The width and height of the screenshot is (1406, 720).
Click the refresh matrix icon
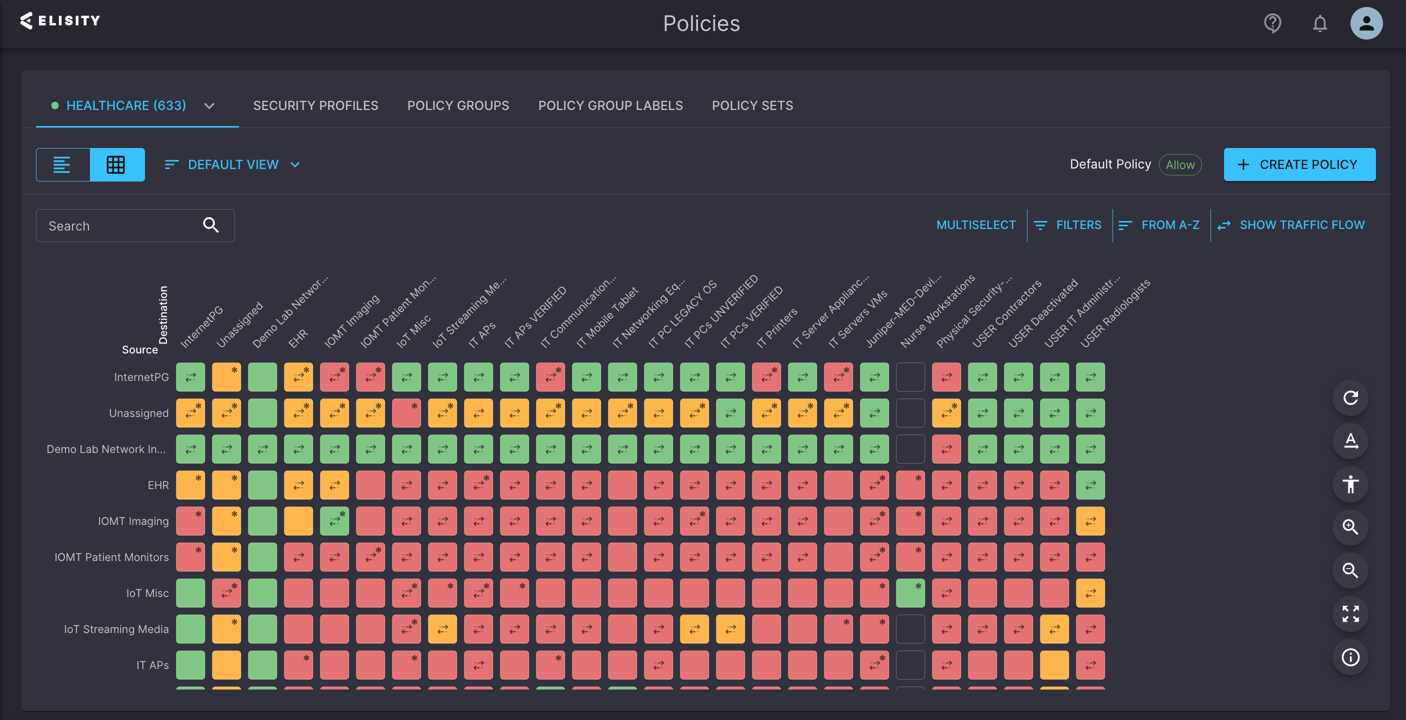1350,398
